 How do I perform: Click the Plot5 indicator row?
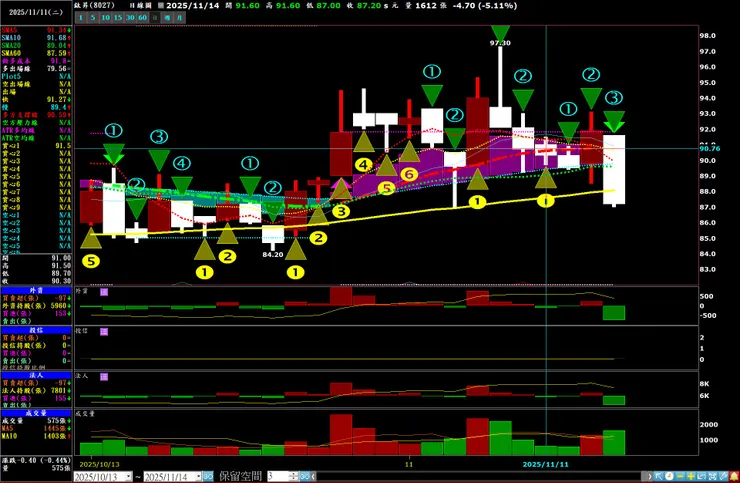[x=36, y=76]
